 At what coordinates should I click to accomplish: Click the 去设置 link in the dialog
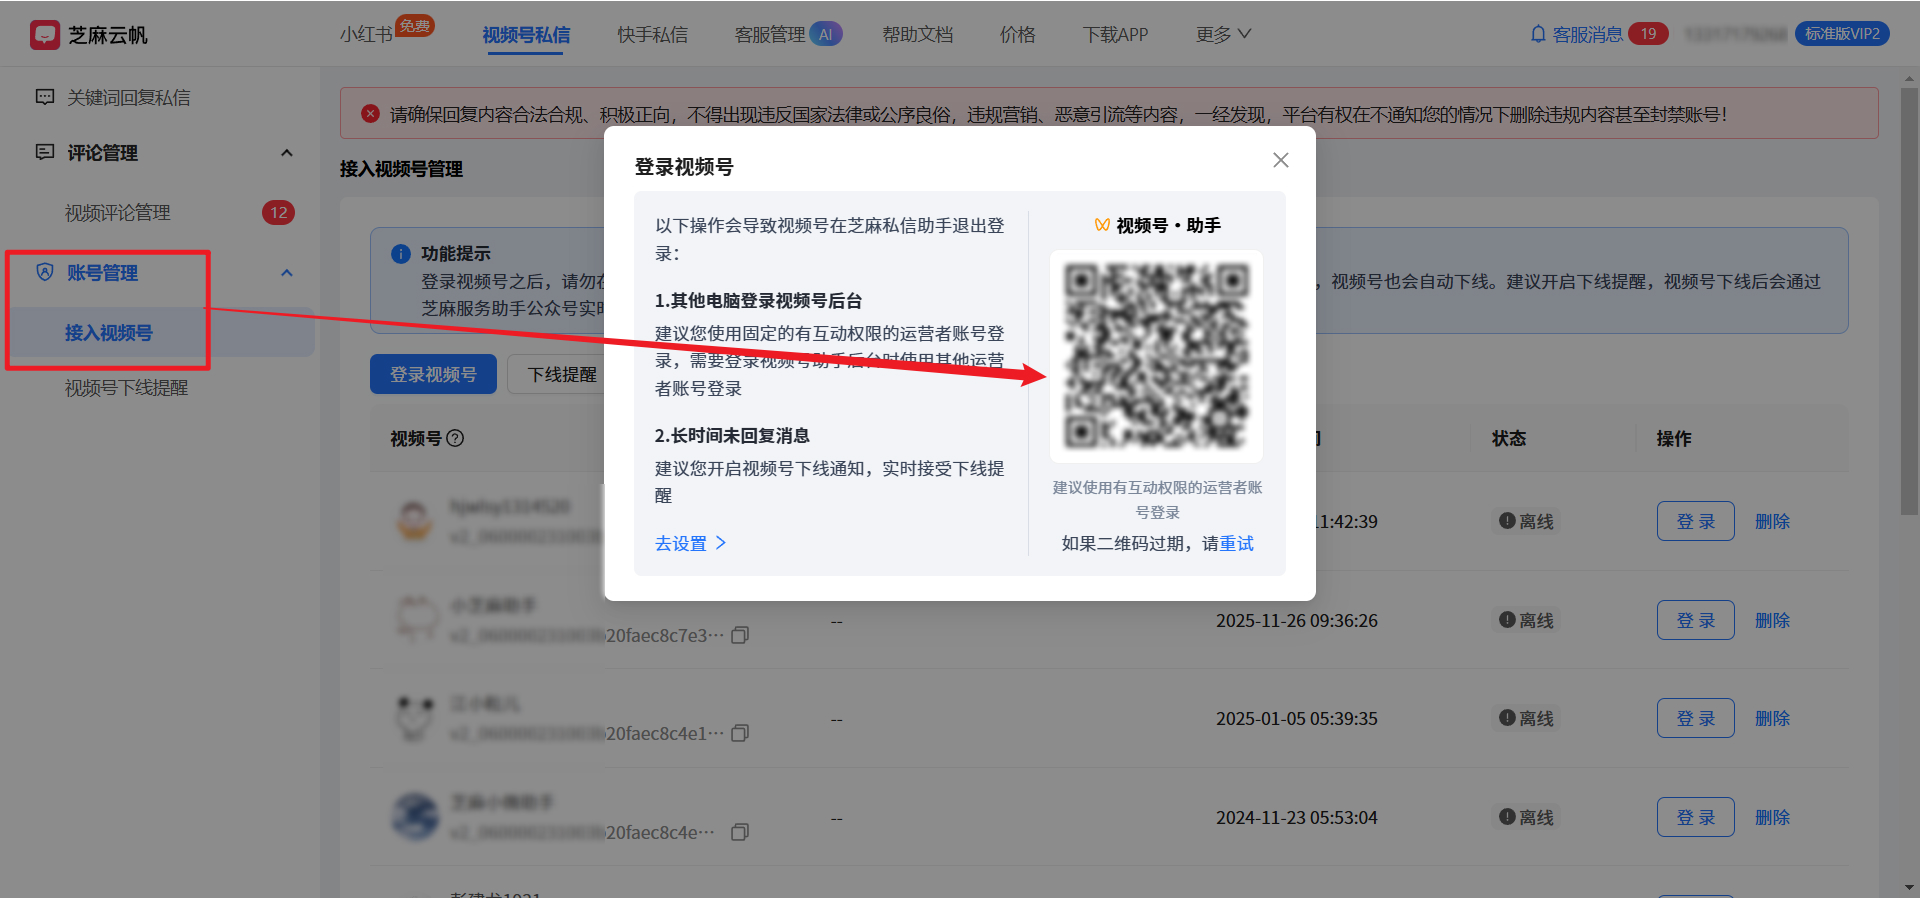690,543
